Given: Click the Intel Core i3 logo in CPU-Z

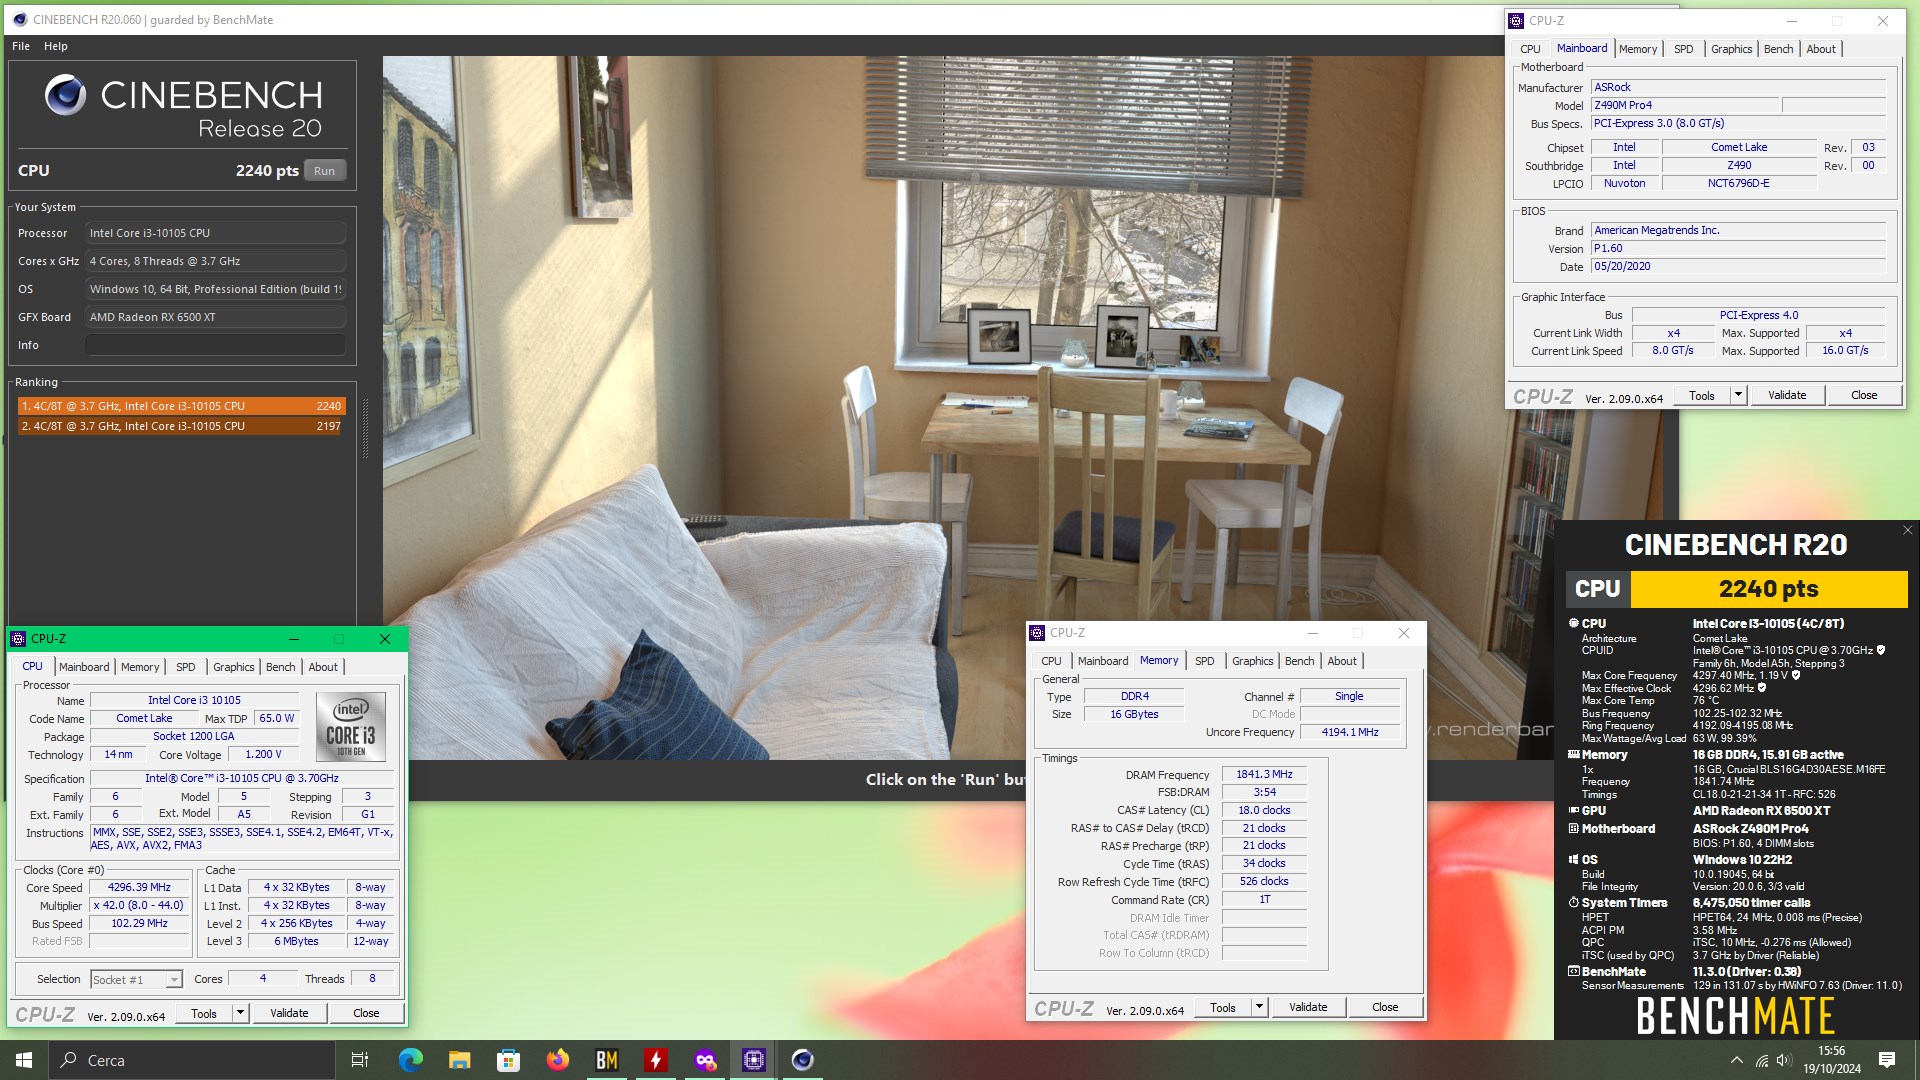Looking at the screenshot, I should pos(351,727).
